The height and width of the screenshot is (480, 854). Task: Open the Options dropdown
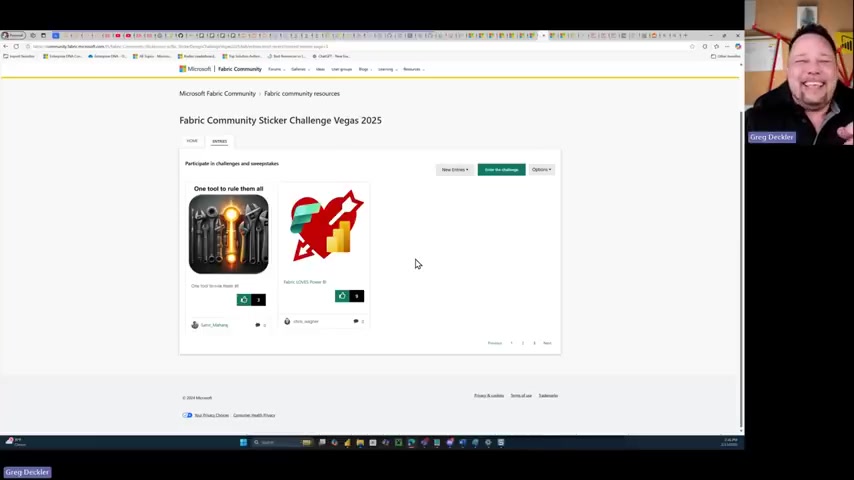(x=541, y=169)
